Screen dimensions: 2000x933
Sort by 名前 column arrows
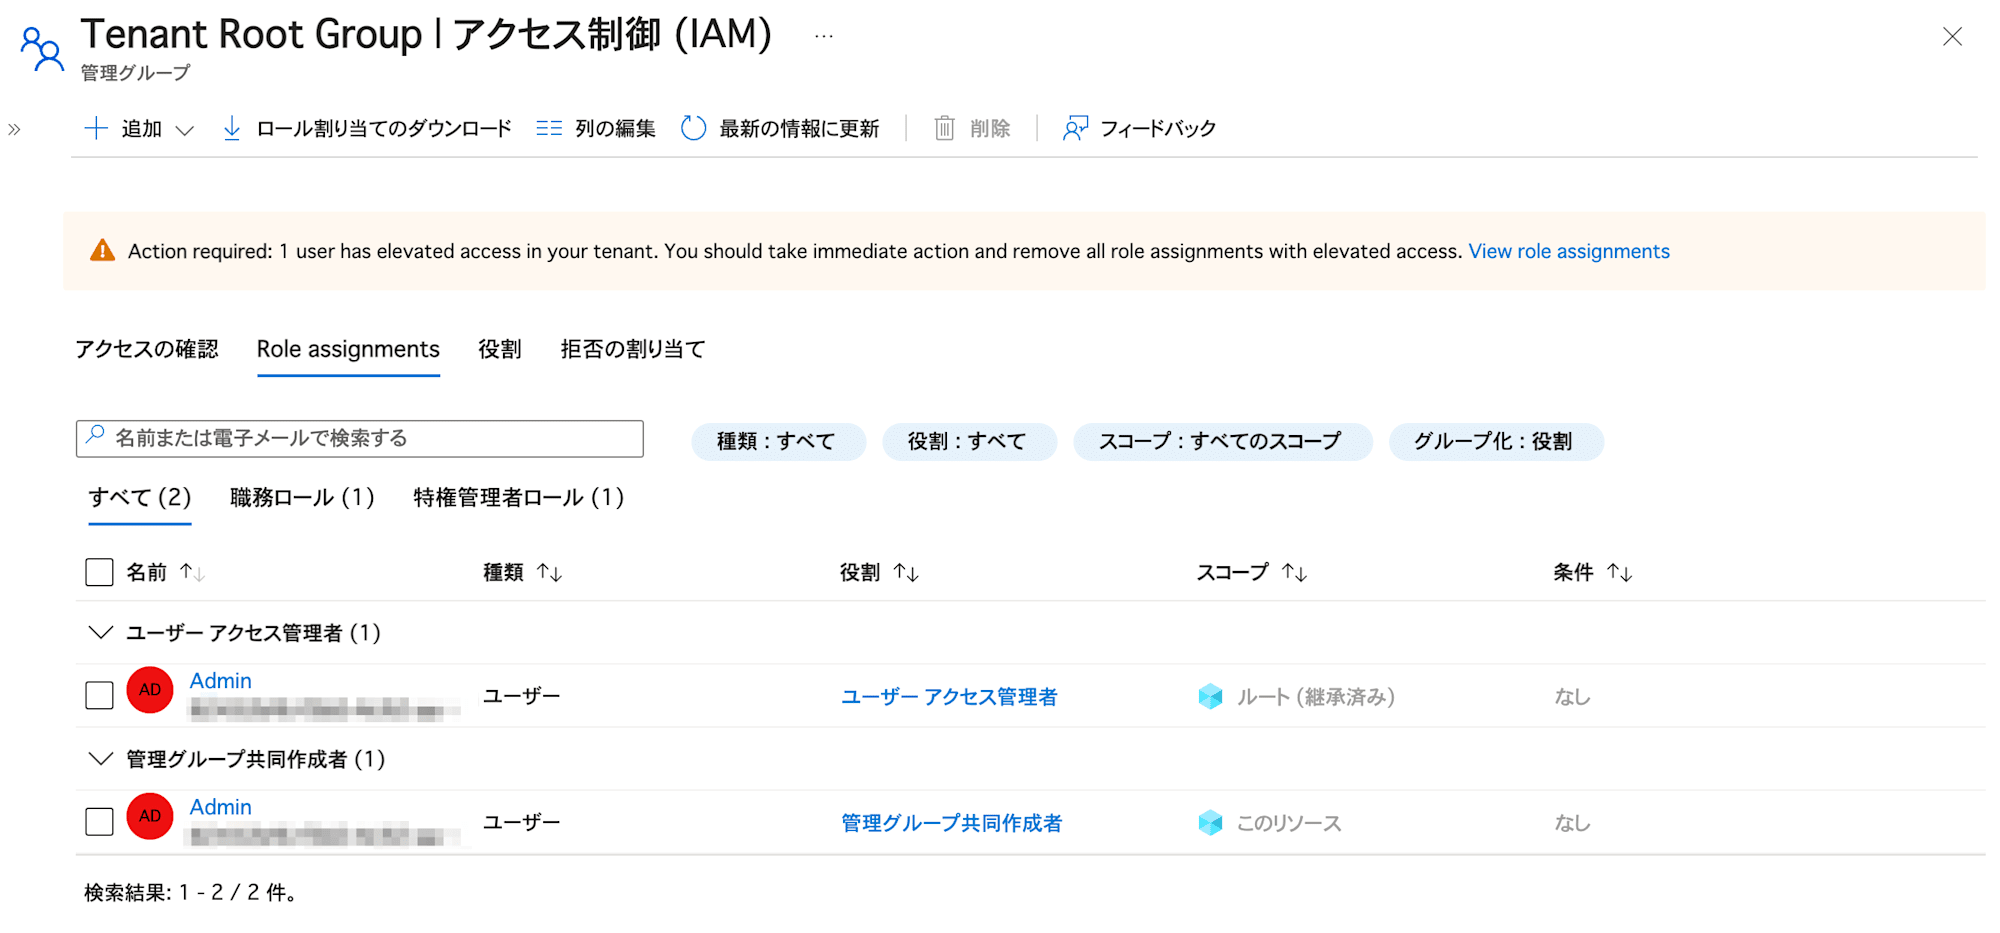[x=192, y=572]
